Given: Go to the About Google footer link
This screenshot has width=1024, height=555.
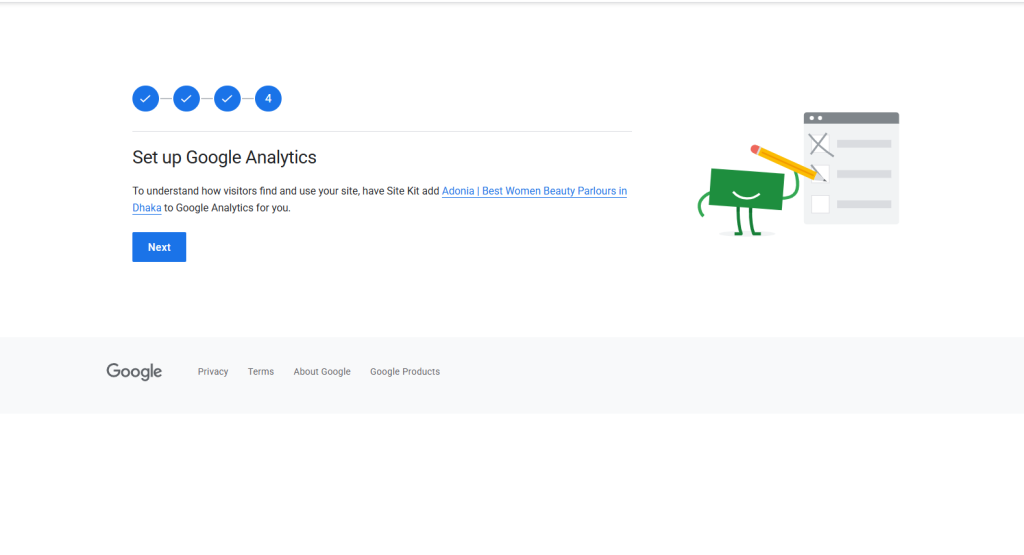Looking at the screenshot, I should tap(322, 372).
